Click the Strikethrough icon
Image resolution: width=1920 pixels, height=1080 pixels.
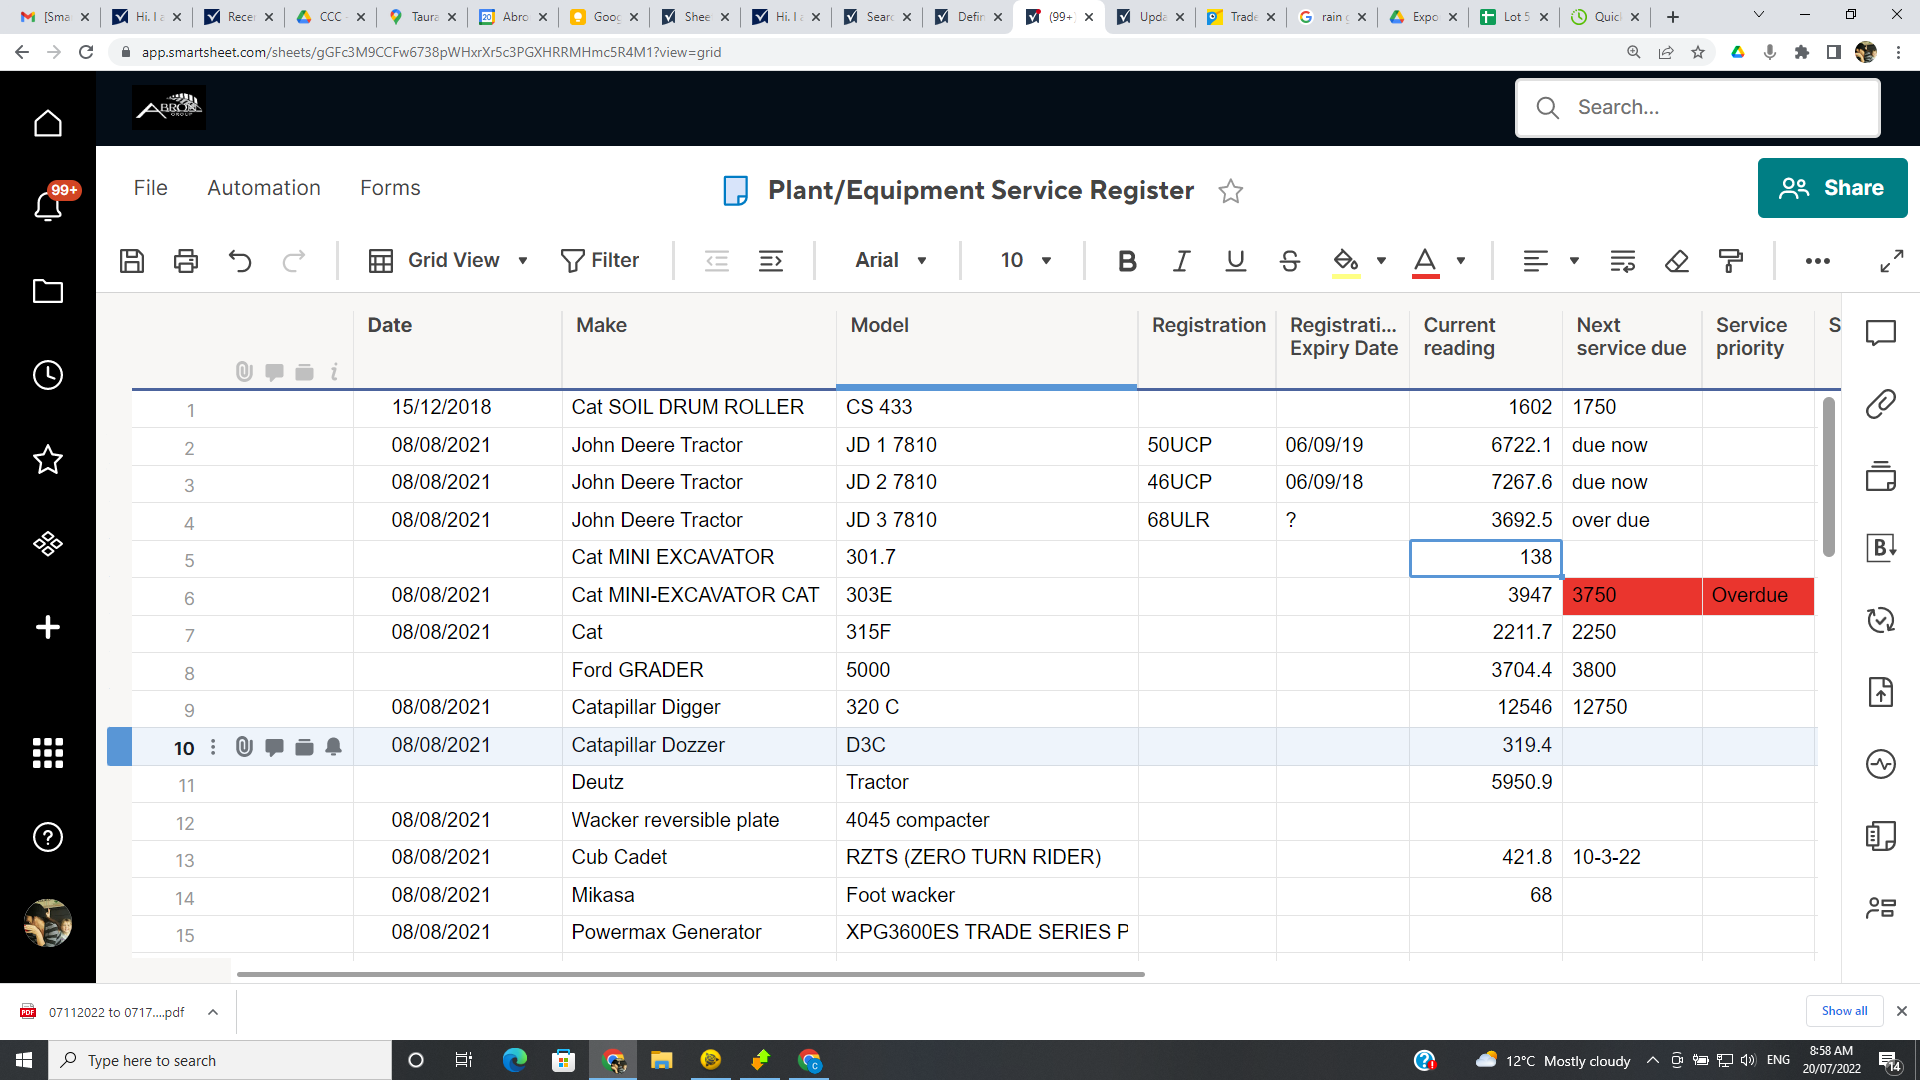pyautogui.click(x=1290, y=261)
